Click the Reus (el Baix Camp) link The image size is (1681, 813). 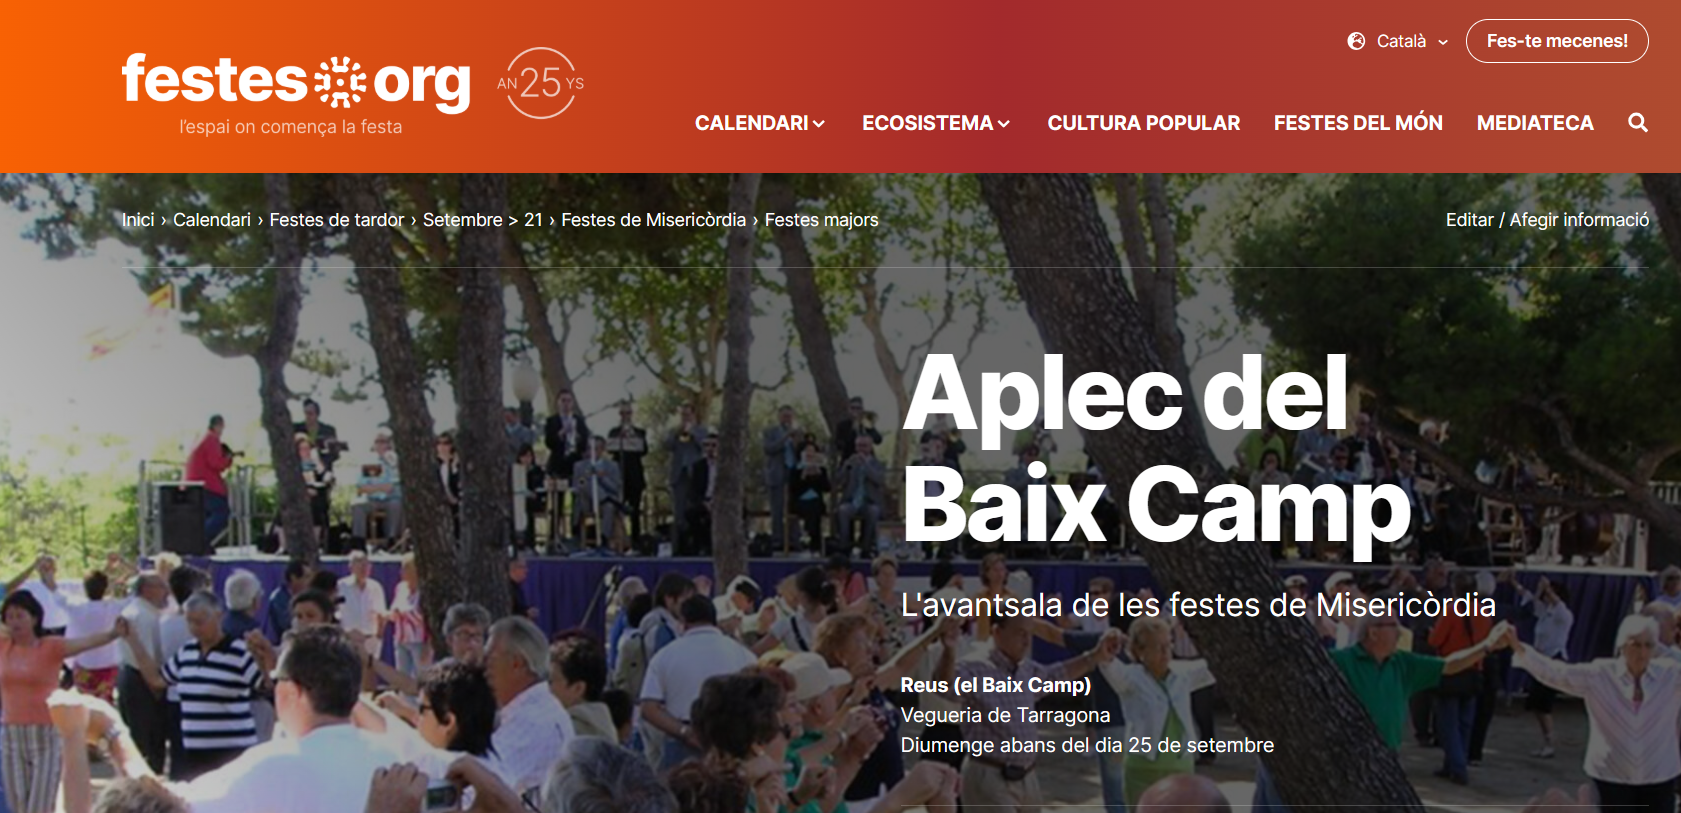[x=996, y=685]
